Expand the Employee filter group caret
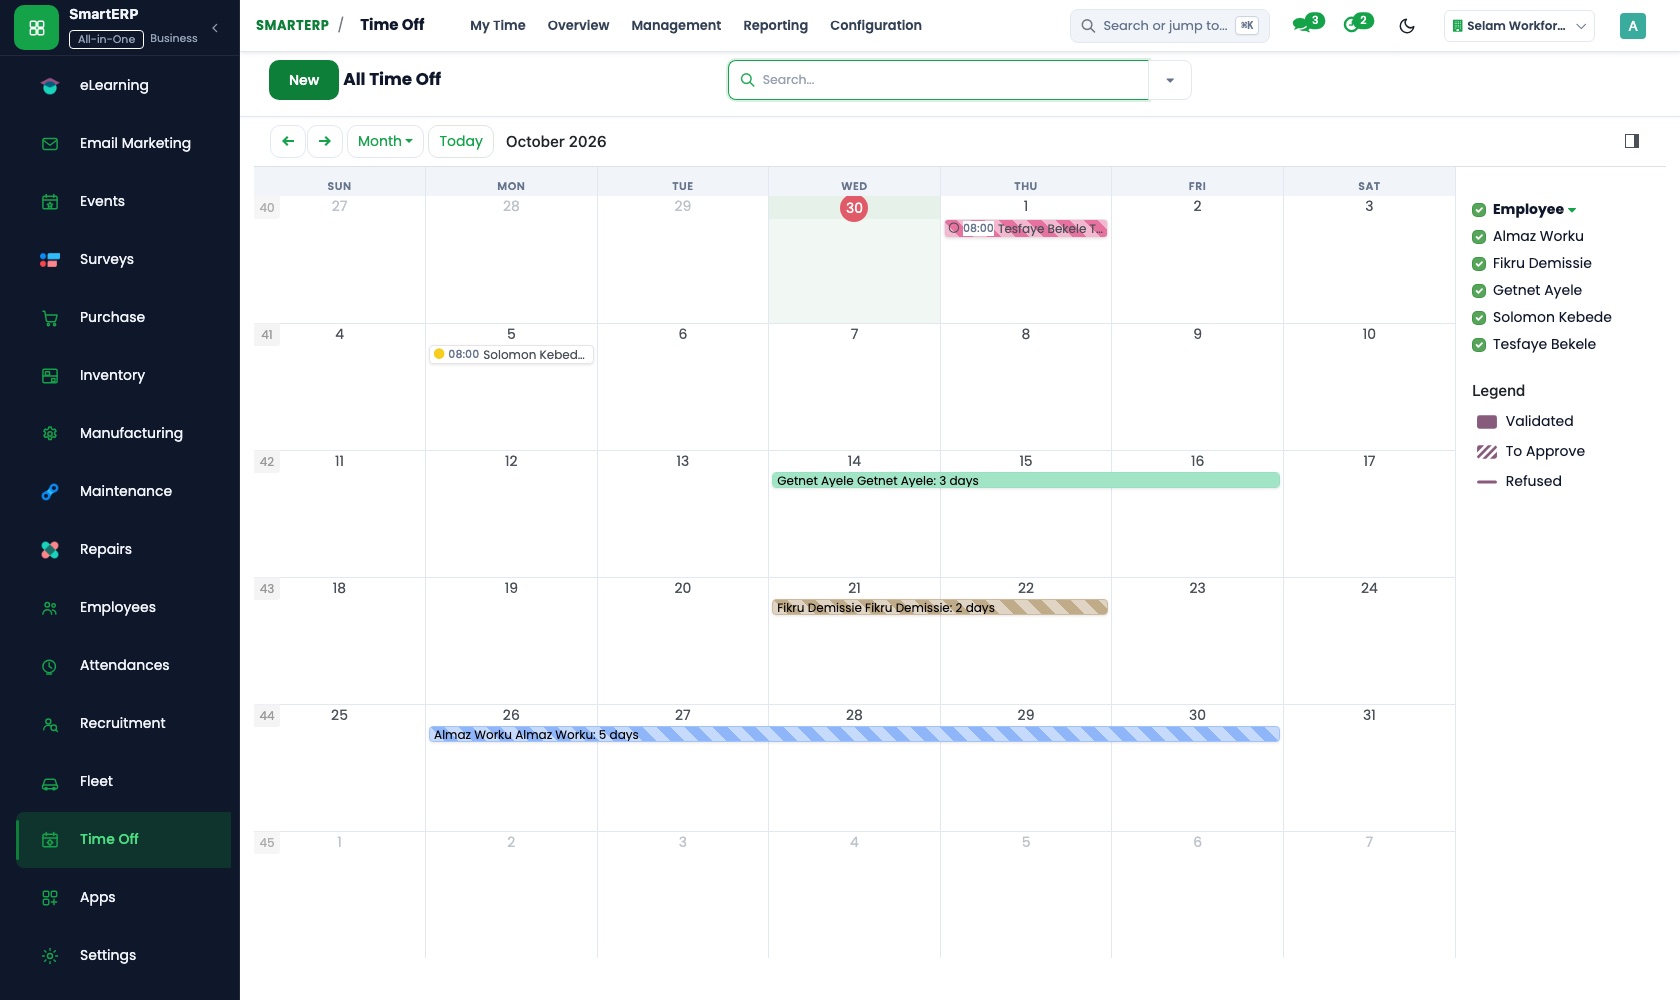Image resolution: width=1680 pixels, height=1000 pixels. point(1572,210)
